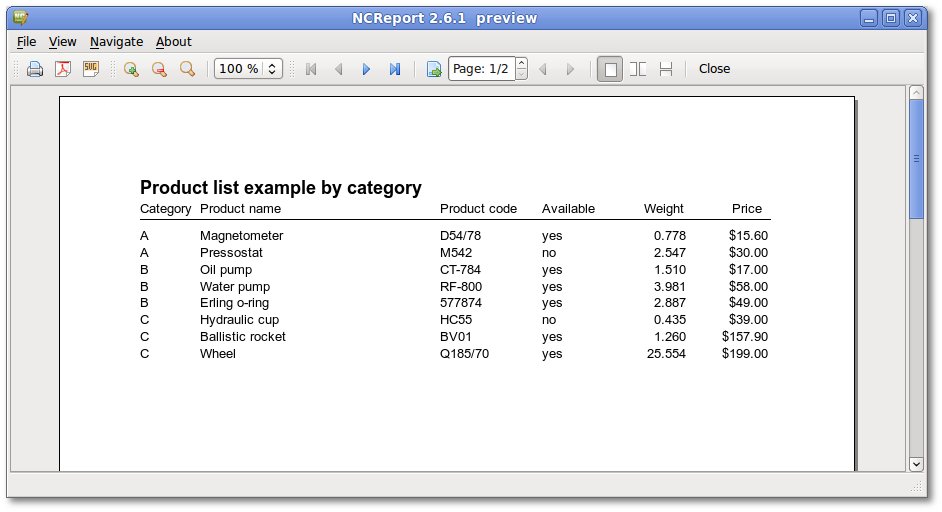Viewport: 942px width, 512px height.
Task: Click product code 'Q185/70'
Action: [464, 353]
